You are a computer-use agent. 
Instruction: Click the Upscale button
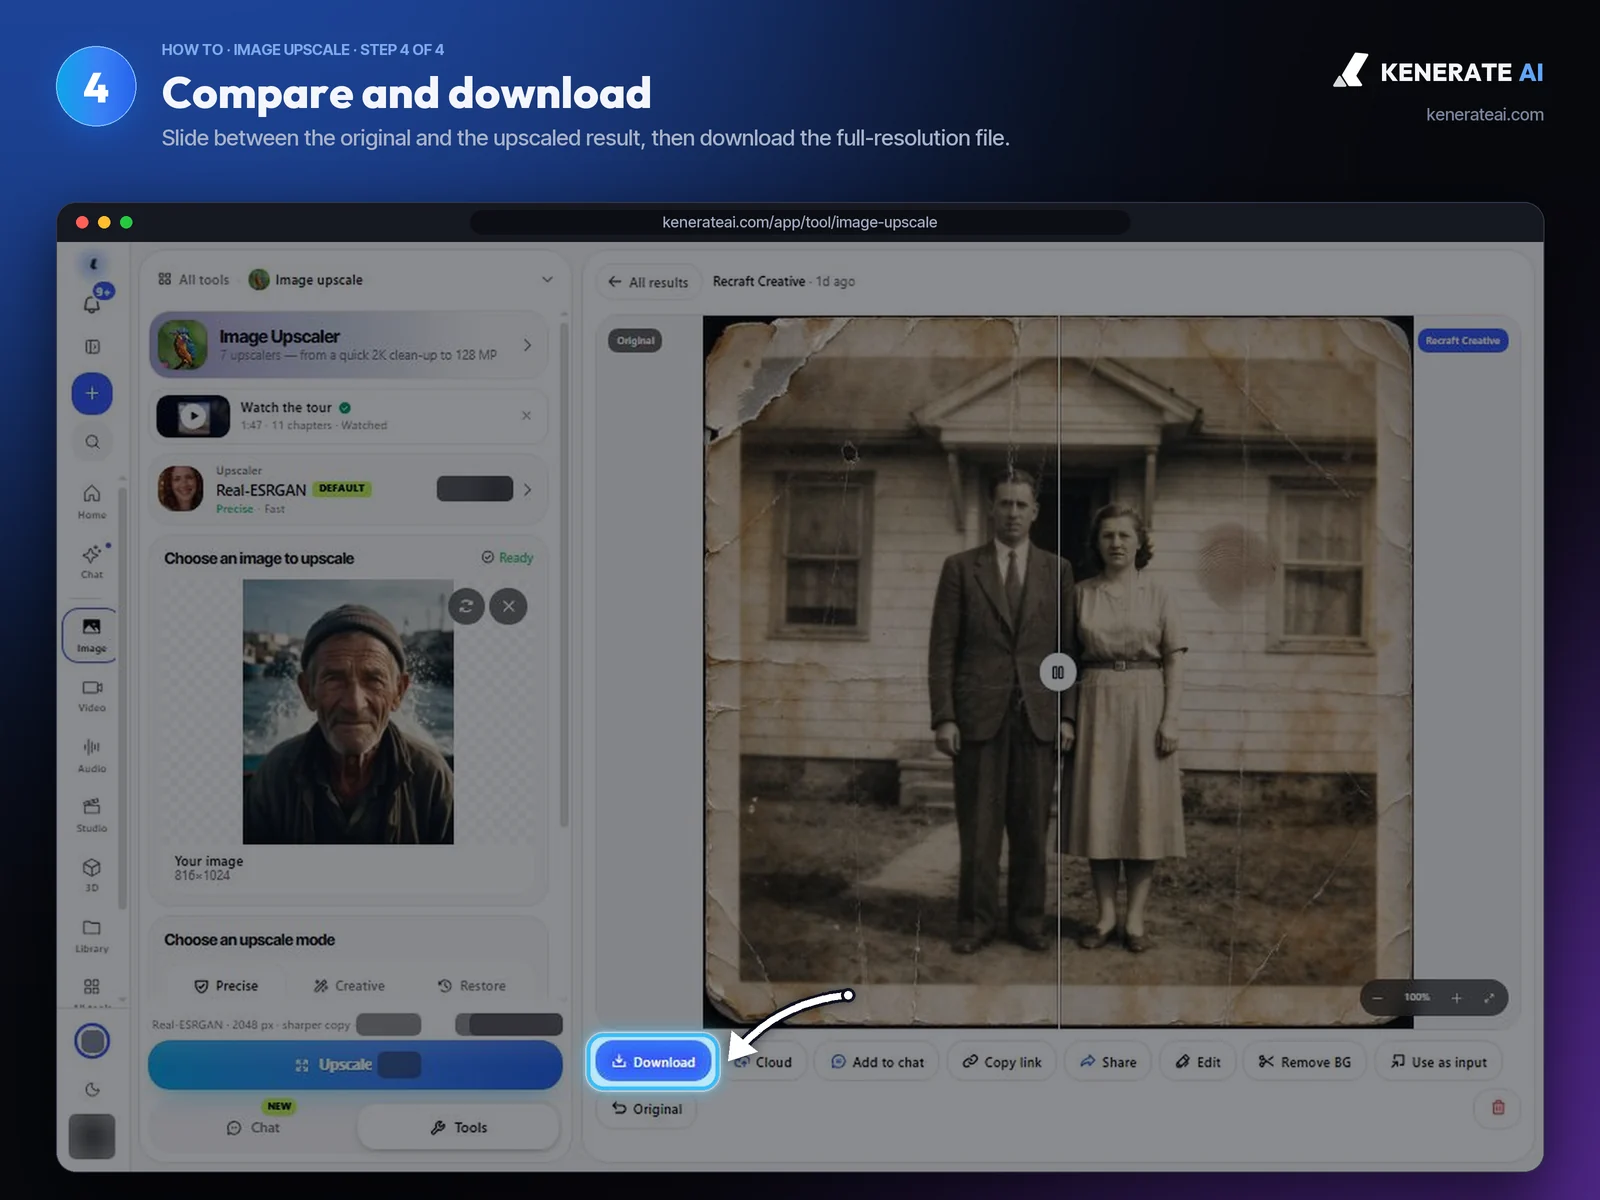point(355,1065)
